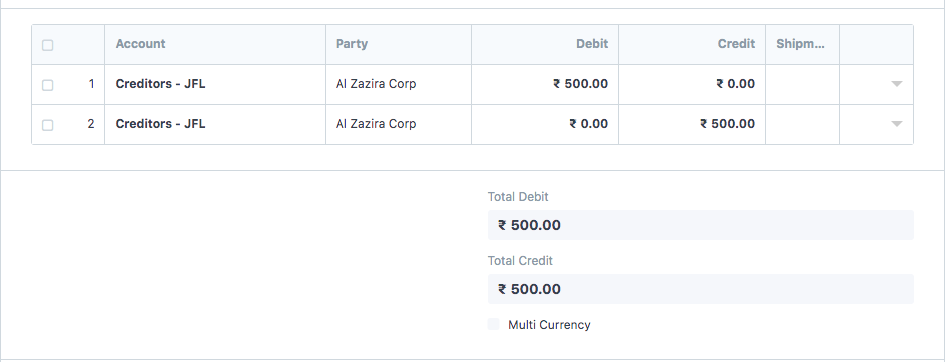Enable the Multi Currency checkbox

click(x=494, y=324)
